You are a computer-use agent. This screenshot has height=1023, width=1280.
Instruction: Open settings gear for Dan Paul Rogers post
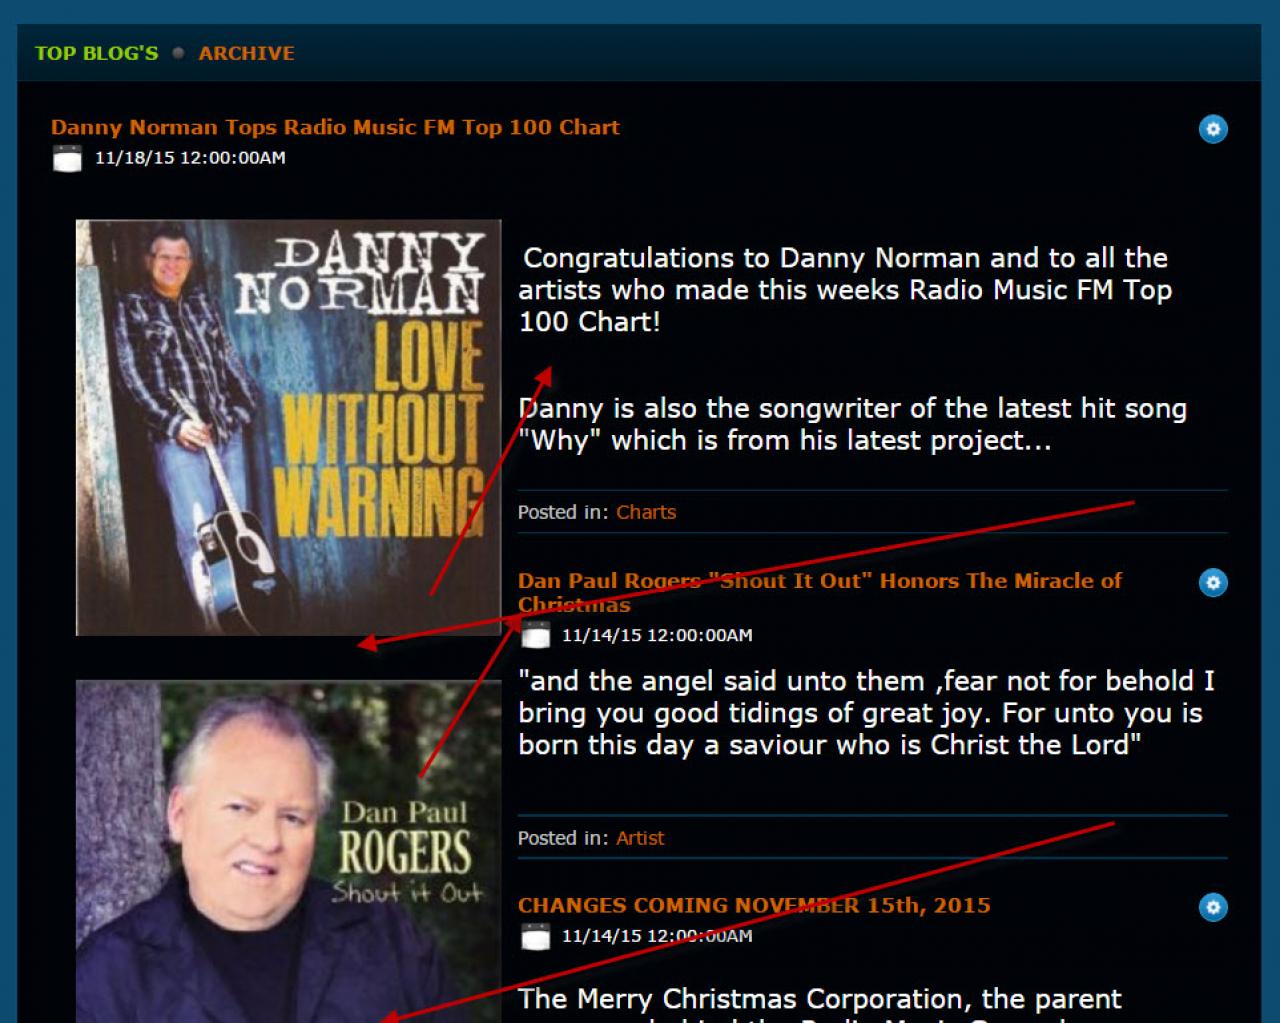pos(1213,582)
